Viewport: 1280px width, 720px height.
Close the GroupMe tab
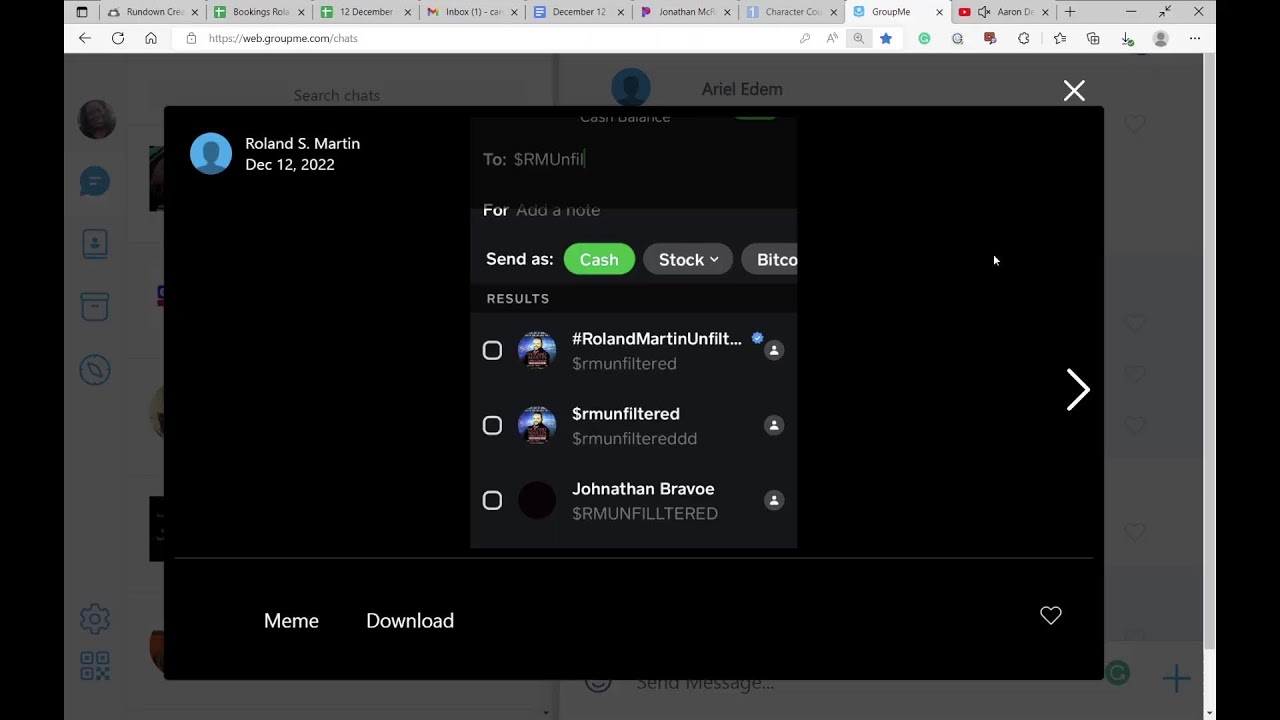939,12
